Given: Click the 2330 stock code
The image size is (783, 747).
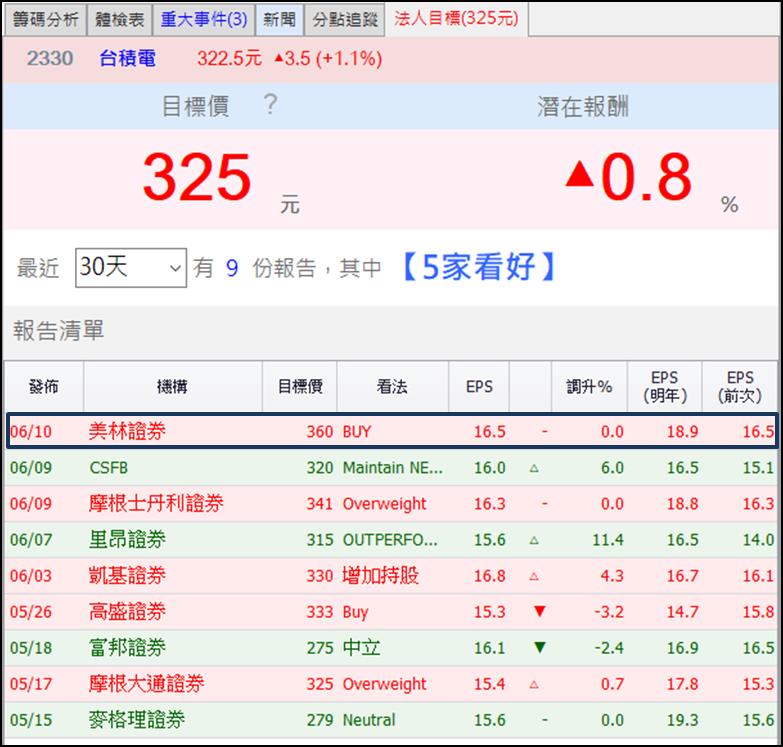Looking at the screenshot, I should click(x=50, y=58).
